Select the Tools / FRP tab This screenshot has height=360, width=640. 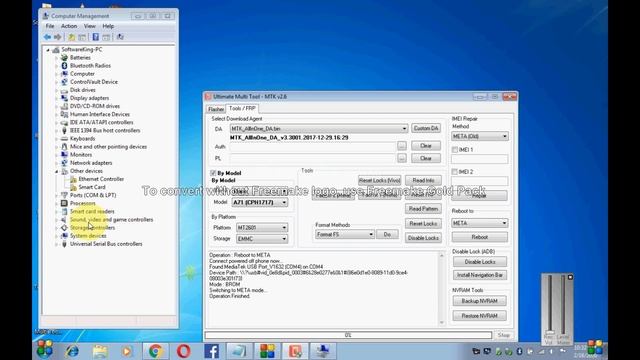242,109
